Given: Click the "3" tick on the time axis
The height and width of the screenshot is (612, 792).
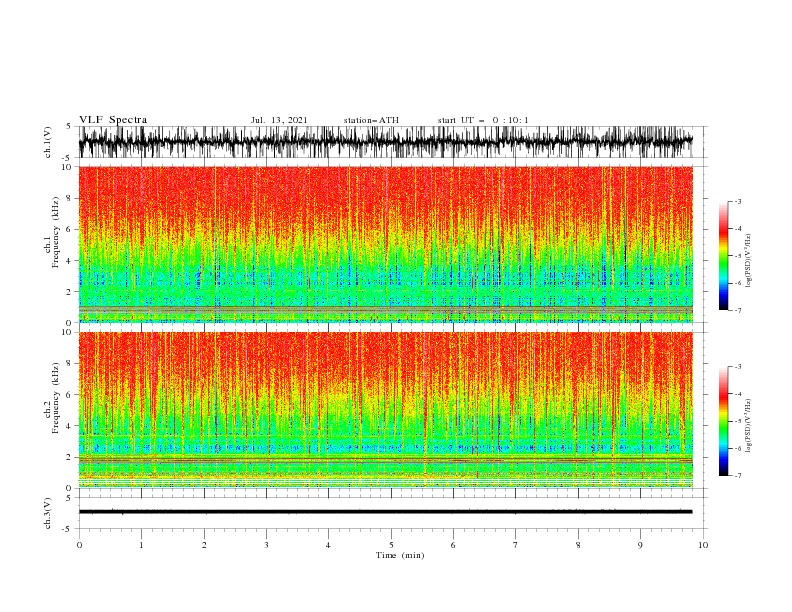Looking at the screenshot, I should click(266, 545).
